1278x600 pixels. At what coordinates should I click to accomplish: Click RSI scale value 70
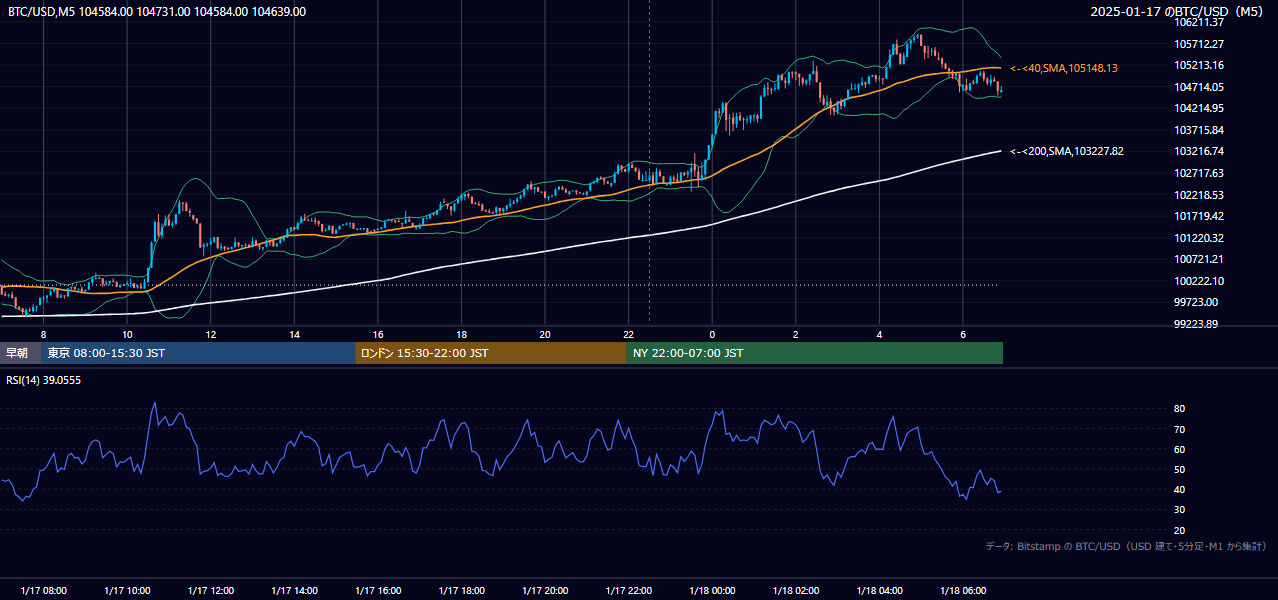(1180, 429)
